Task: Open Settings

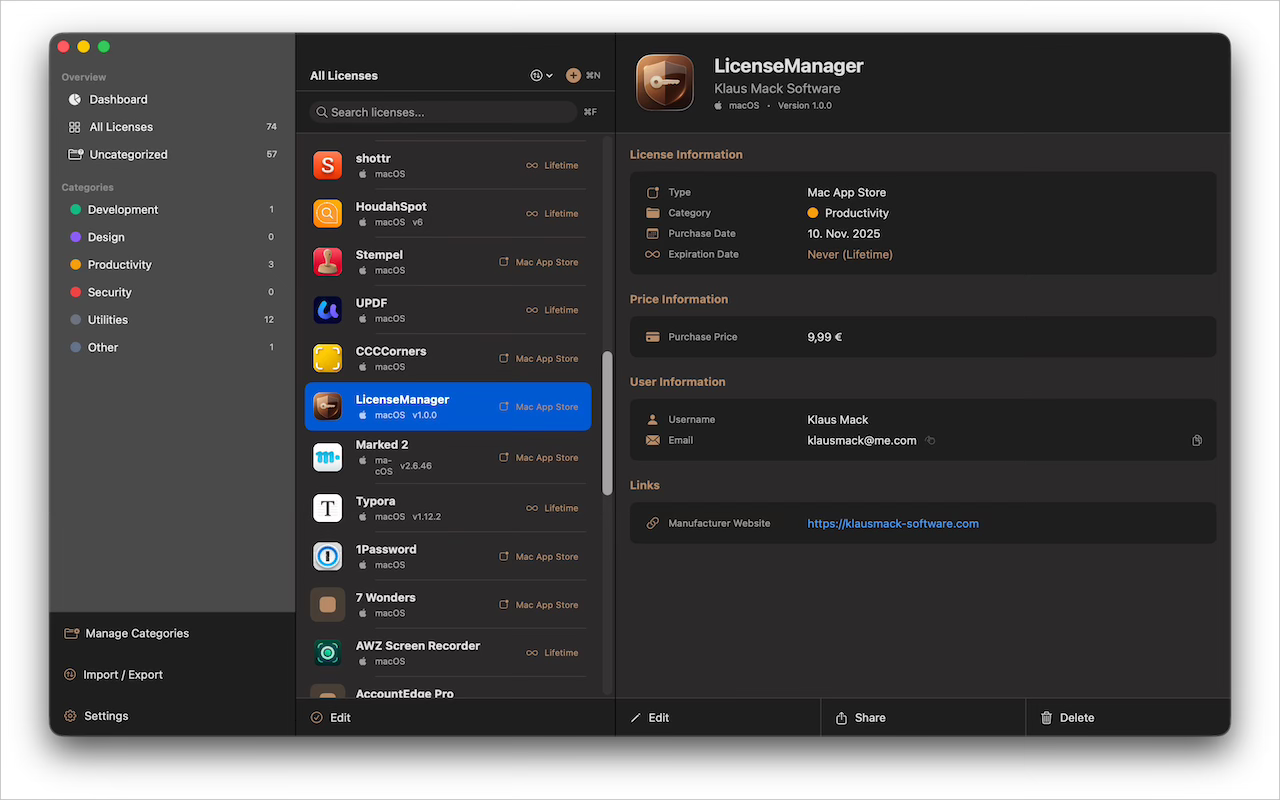Action: click(x=97, y=716)
